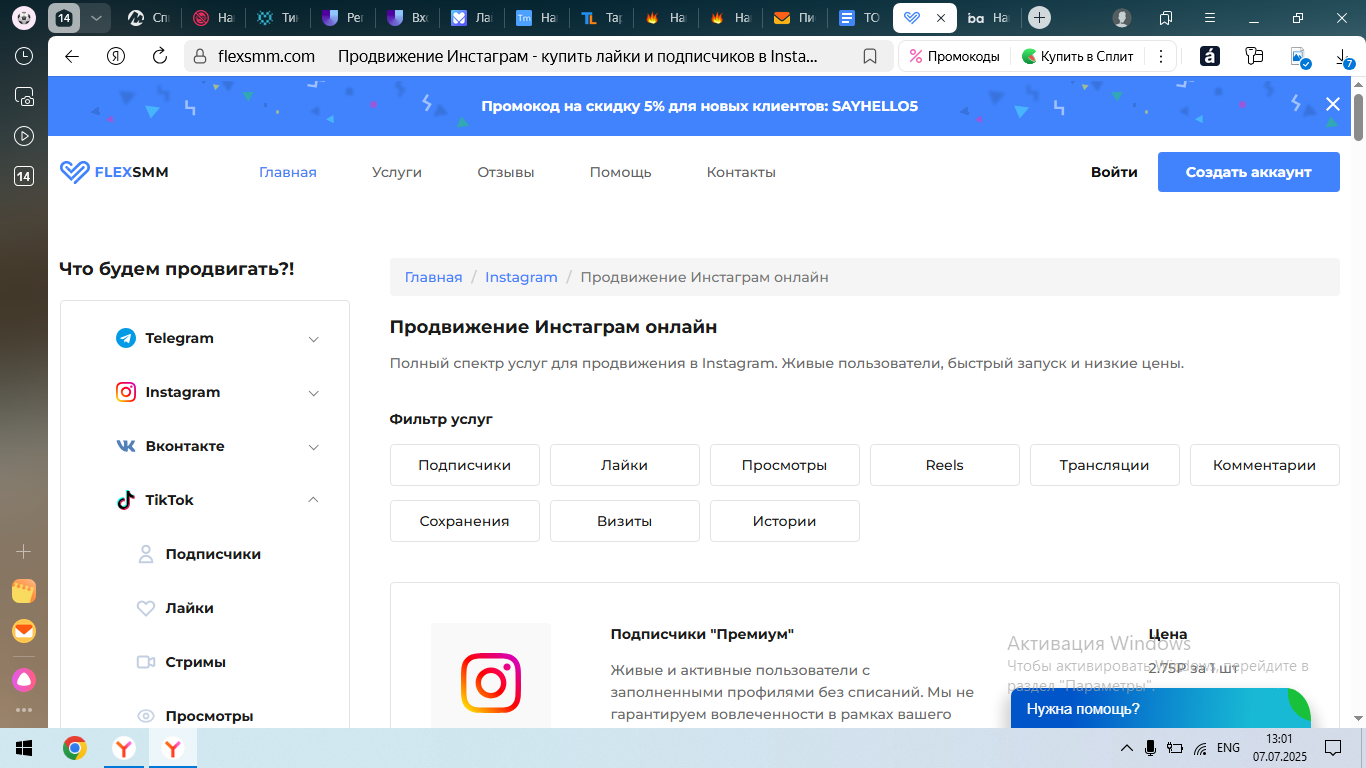This screenshot has height=768, width=1366.
Task: Filter services by Просмотры
Action: pos(785,465)
